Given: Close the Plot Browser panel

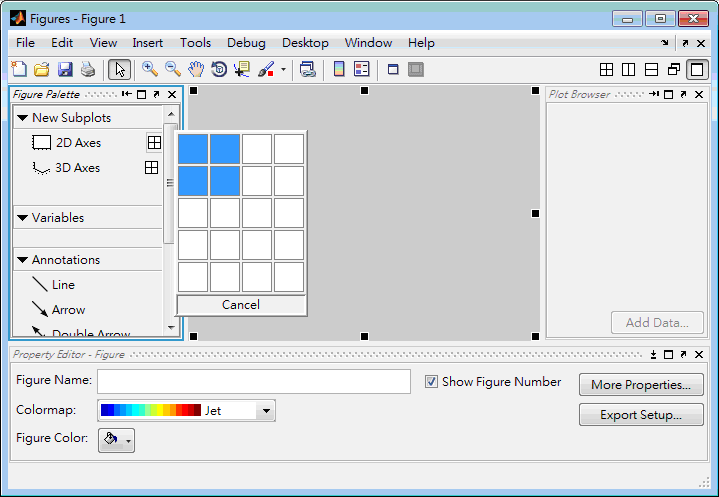Looking at the screenshot, I should pos(699,94).
